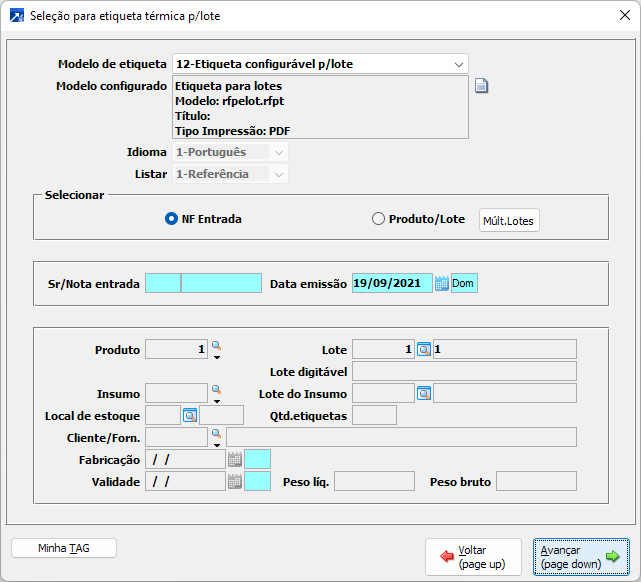The height and width of the screenshot is (582, 641).
Task: Select the Produto/Lote radio option
Action: [378, 219]
